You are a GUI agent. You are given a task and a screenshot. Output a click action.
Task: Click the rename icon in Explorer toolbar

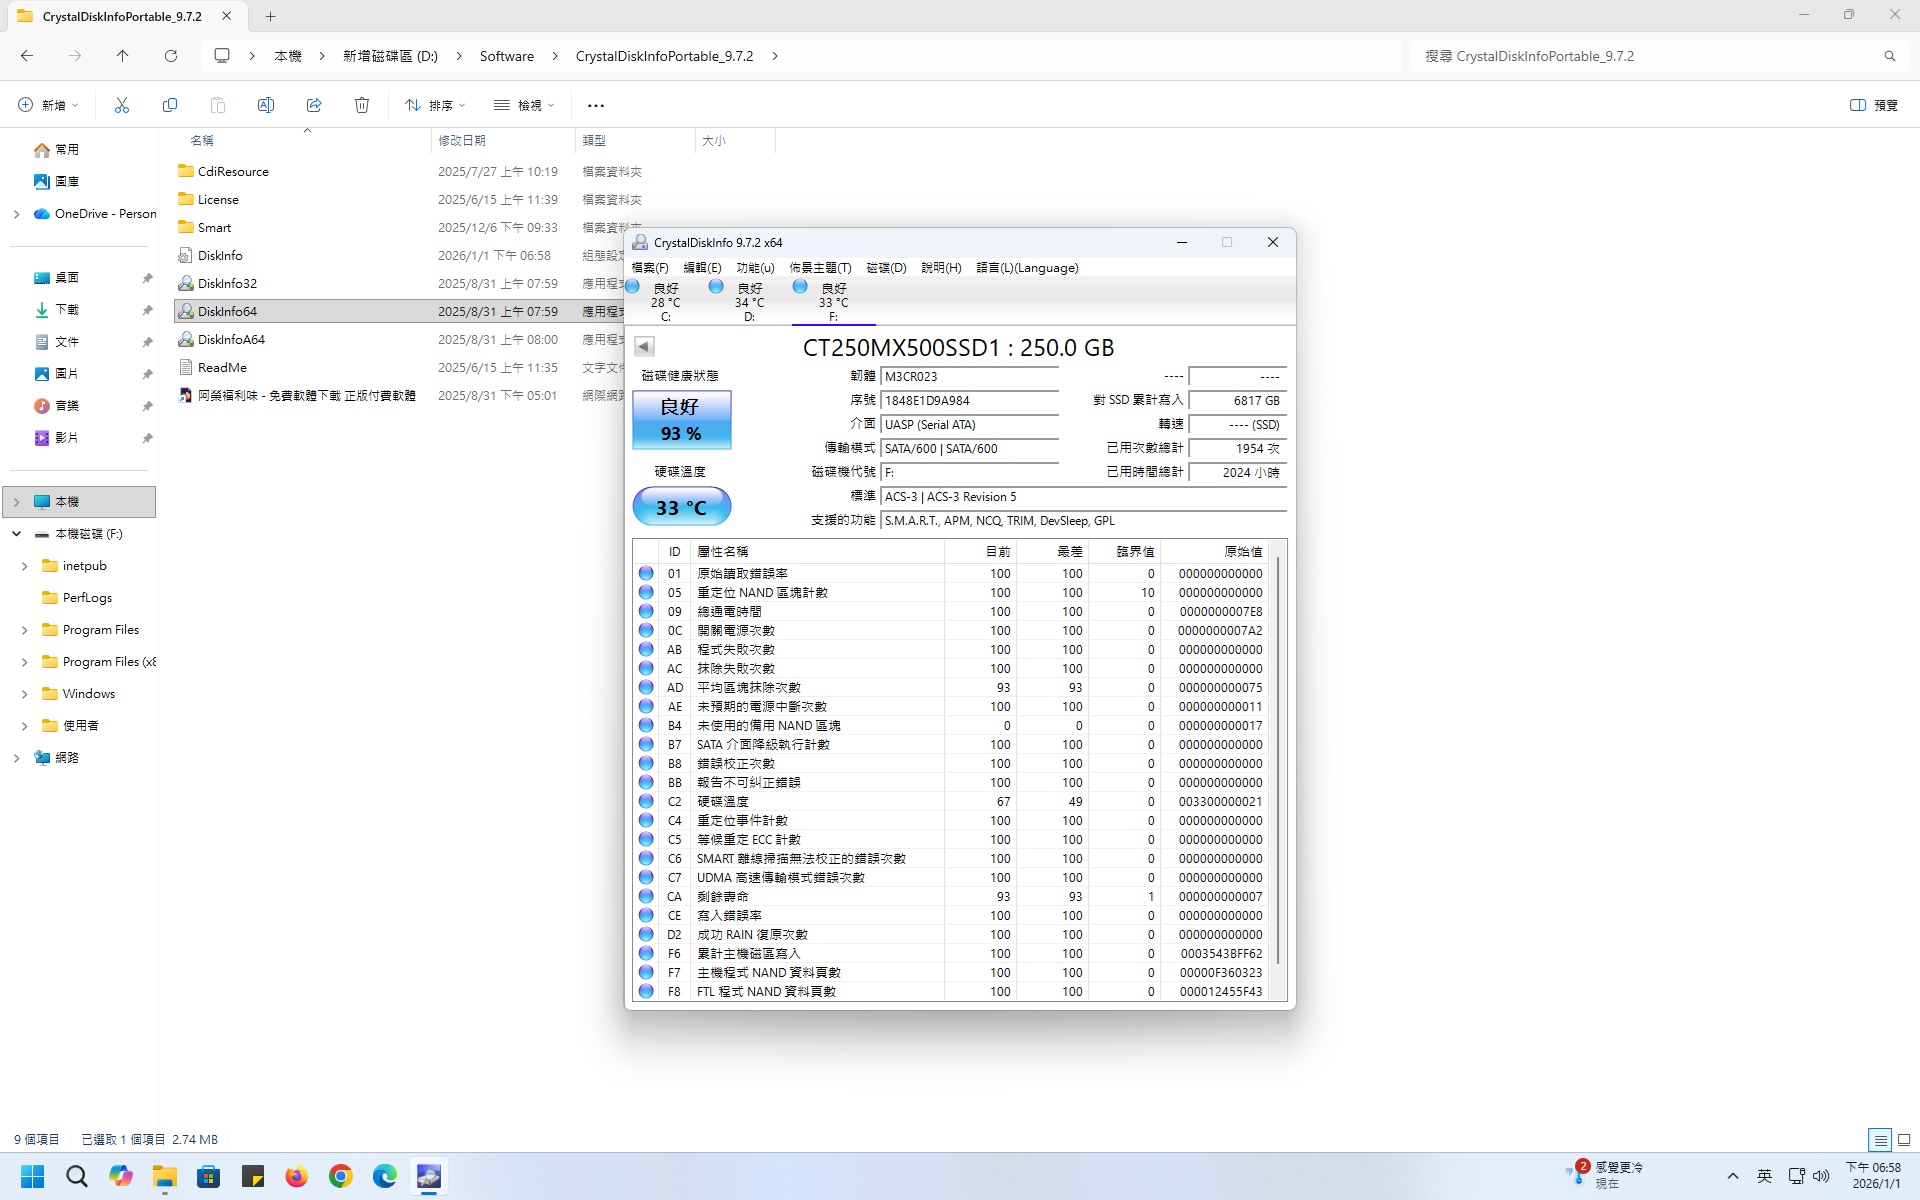point(266,105)
